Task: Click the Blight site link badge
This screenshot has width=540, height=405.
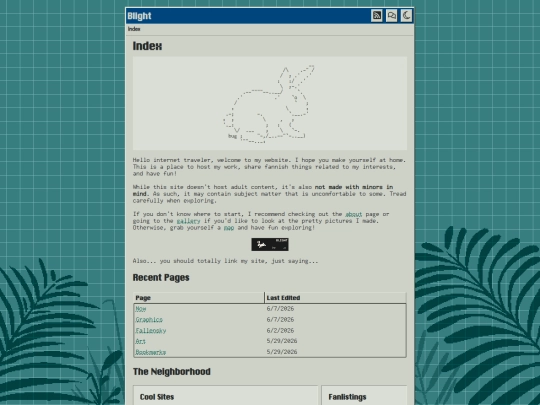Action: [270, 244]
